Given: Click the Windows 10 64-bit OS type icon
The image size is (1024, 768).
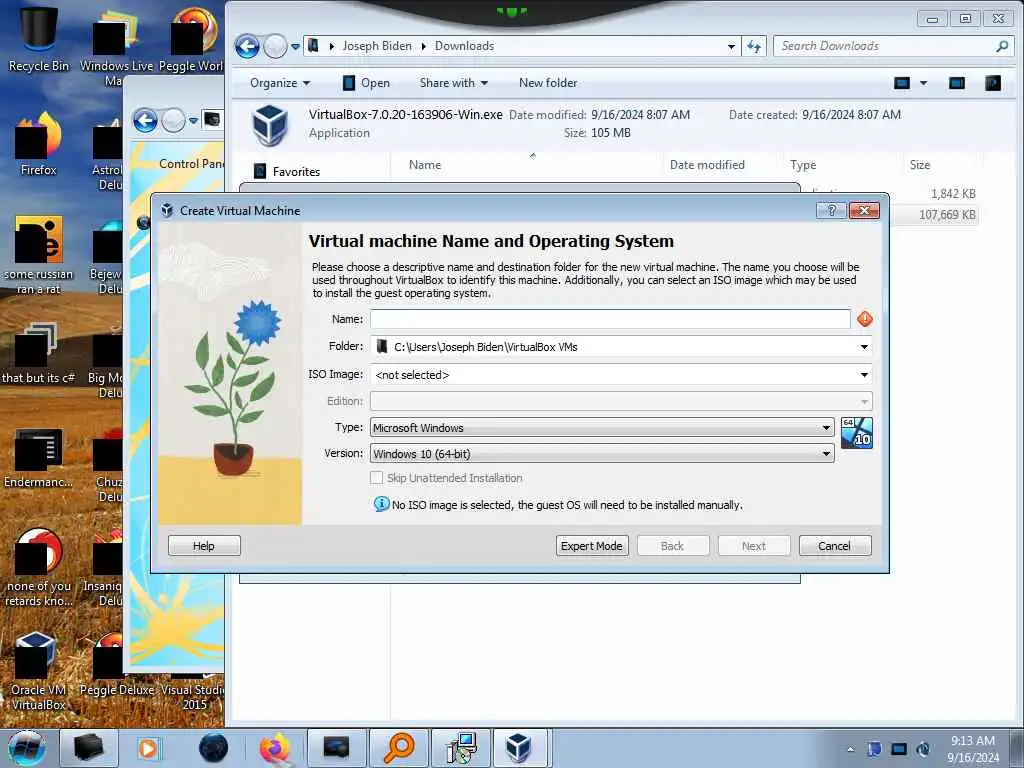Looking at the screenshot, I should [856, 433].
